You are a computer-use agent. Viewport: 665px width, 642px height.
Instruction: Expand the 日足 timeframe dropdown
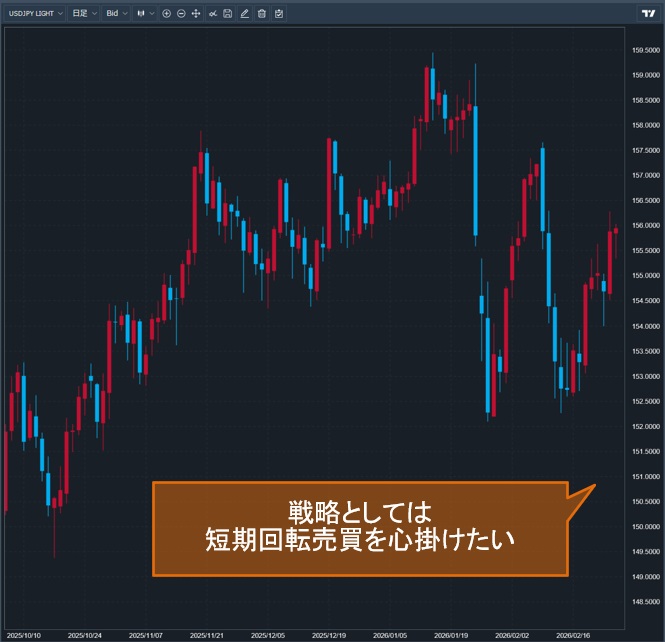tap(85, 14)
